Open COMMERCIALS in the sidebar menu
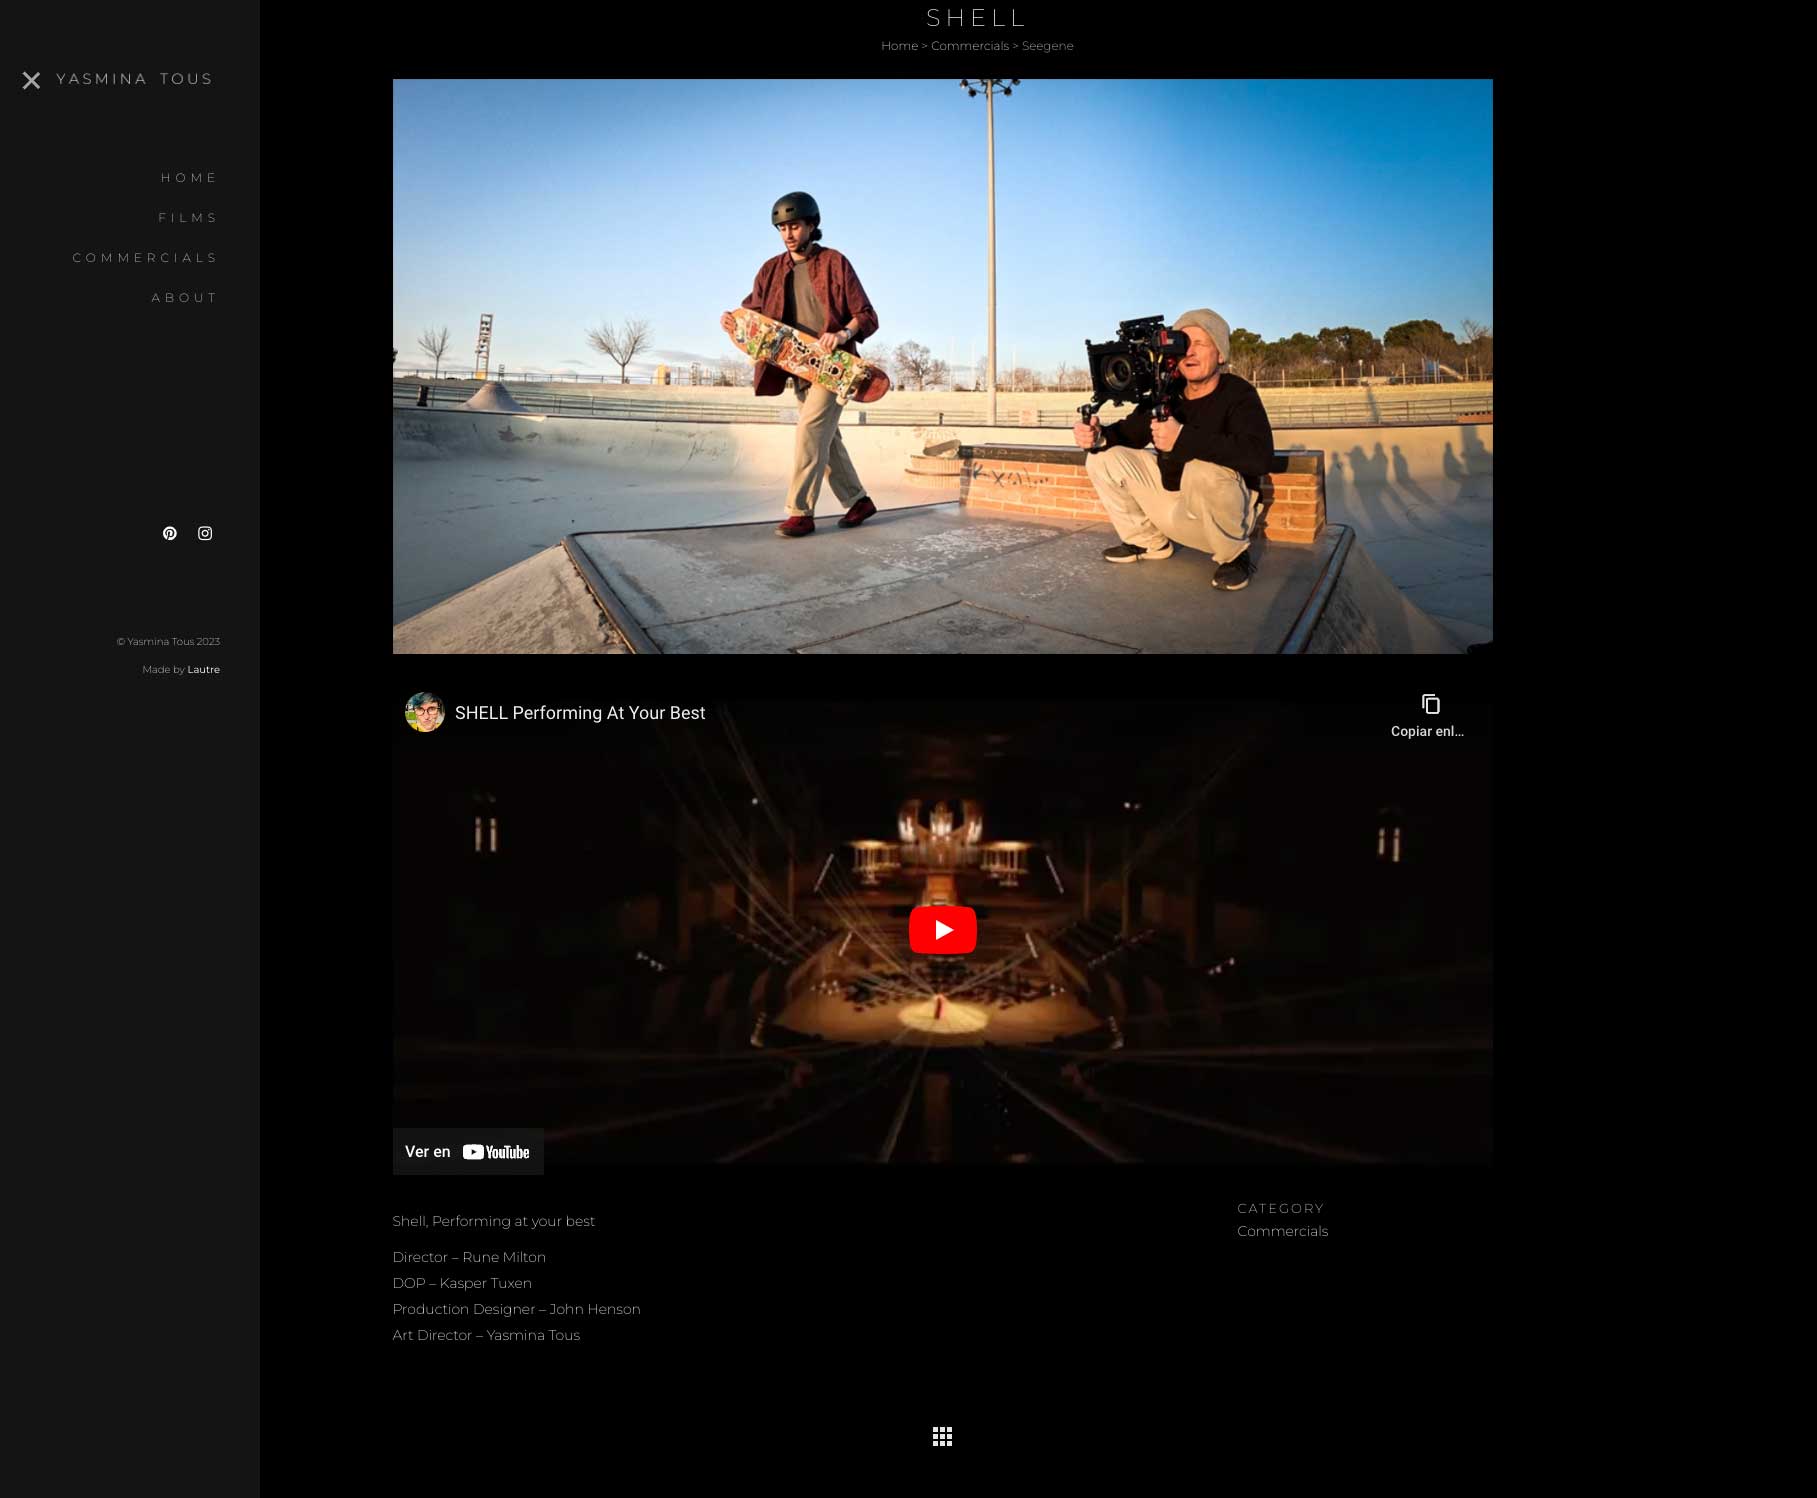 [x=146, y=258]
